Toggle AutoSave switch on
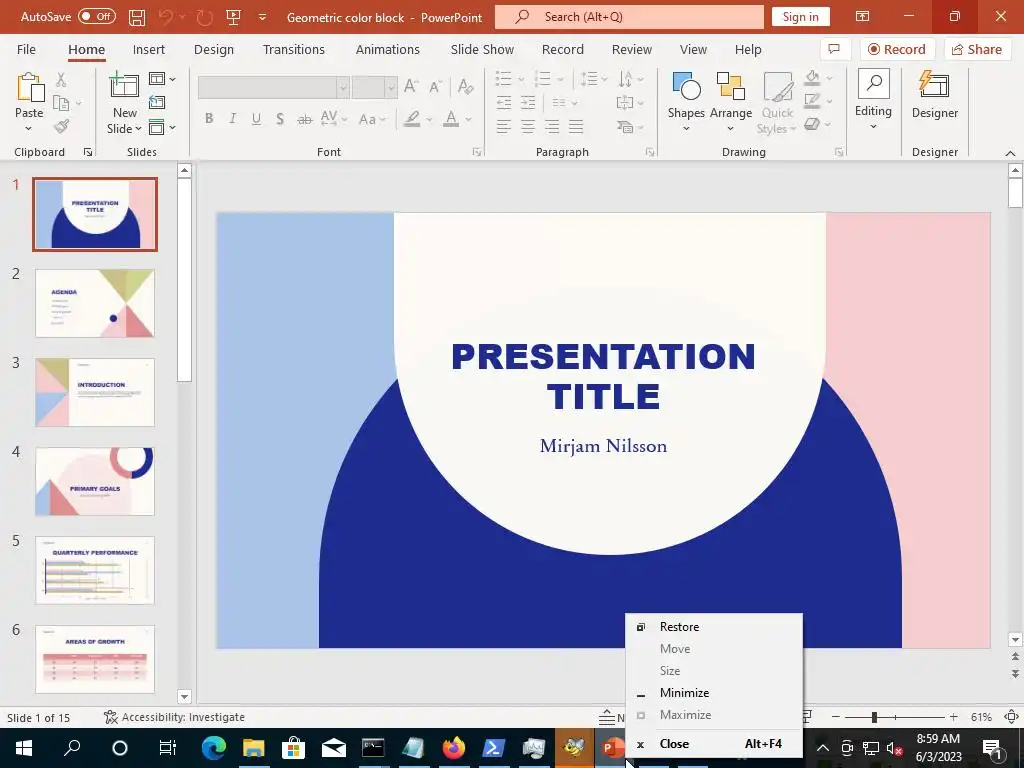Viewport: 1024px width, 768px height. (x=97, y=16)
